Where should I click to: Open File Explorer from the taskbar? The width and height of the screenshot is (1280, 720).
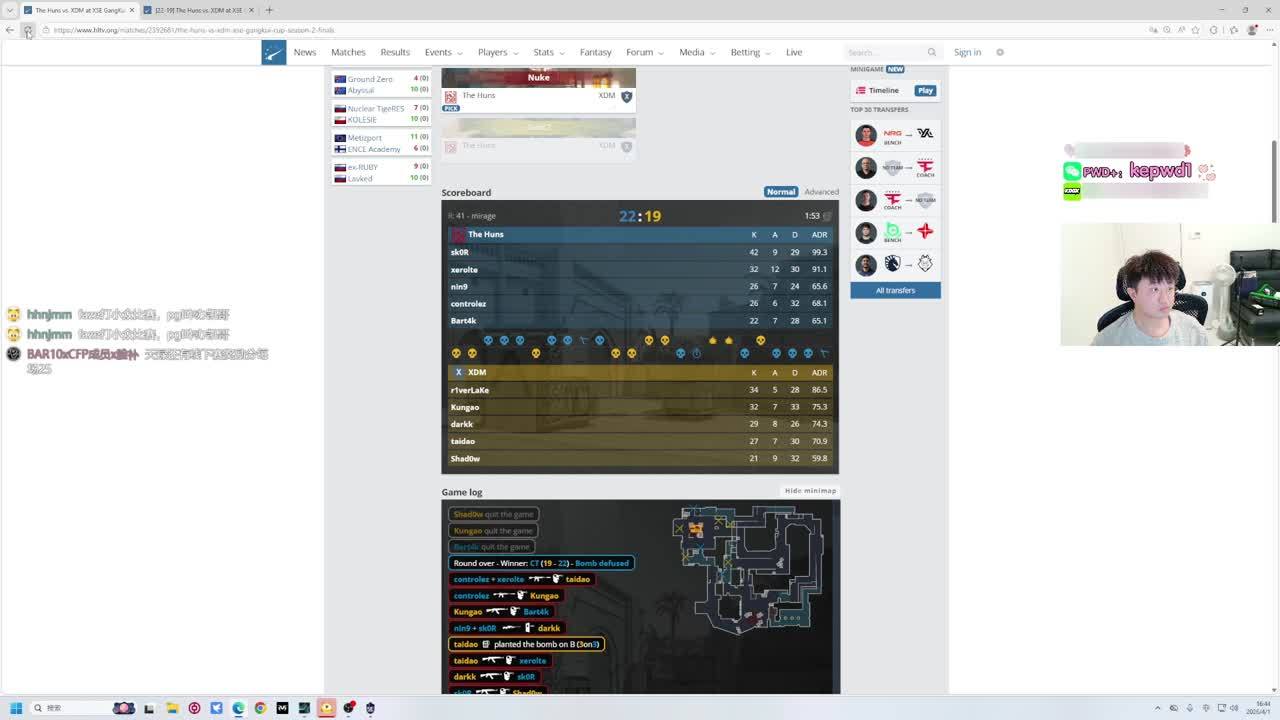172,708
